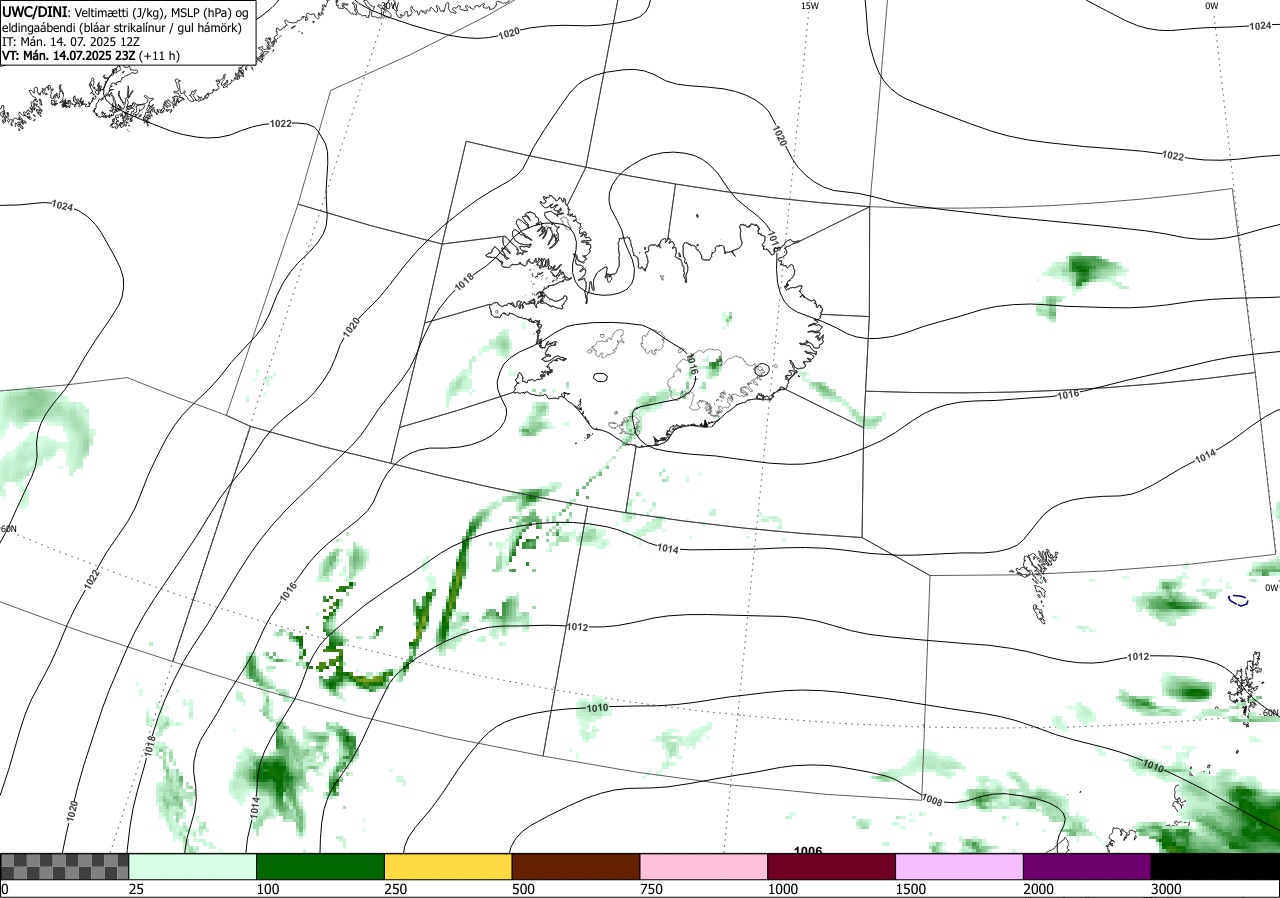The image size is (1280, 898).
Task: Click the legend value "250"
Action: tap(395, 889)
